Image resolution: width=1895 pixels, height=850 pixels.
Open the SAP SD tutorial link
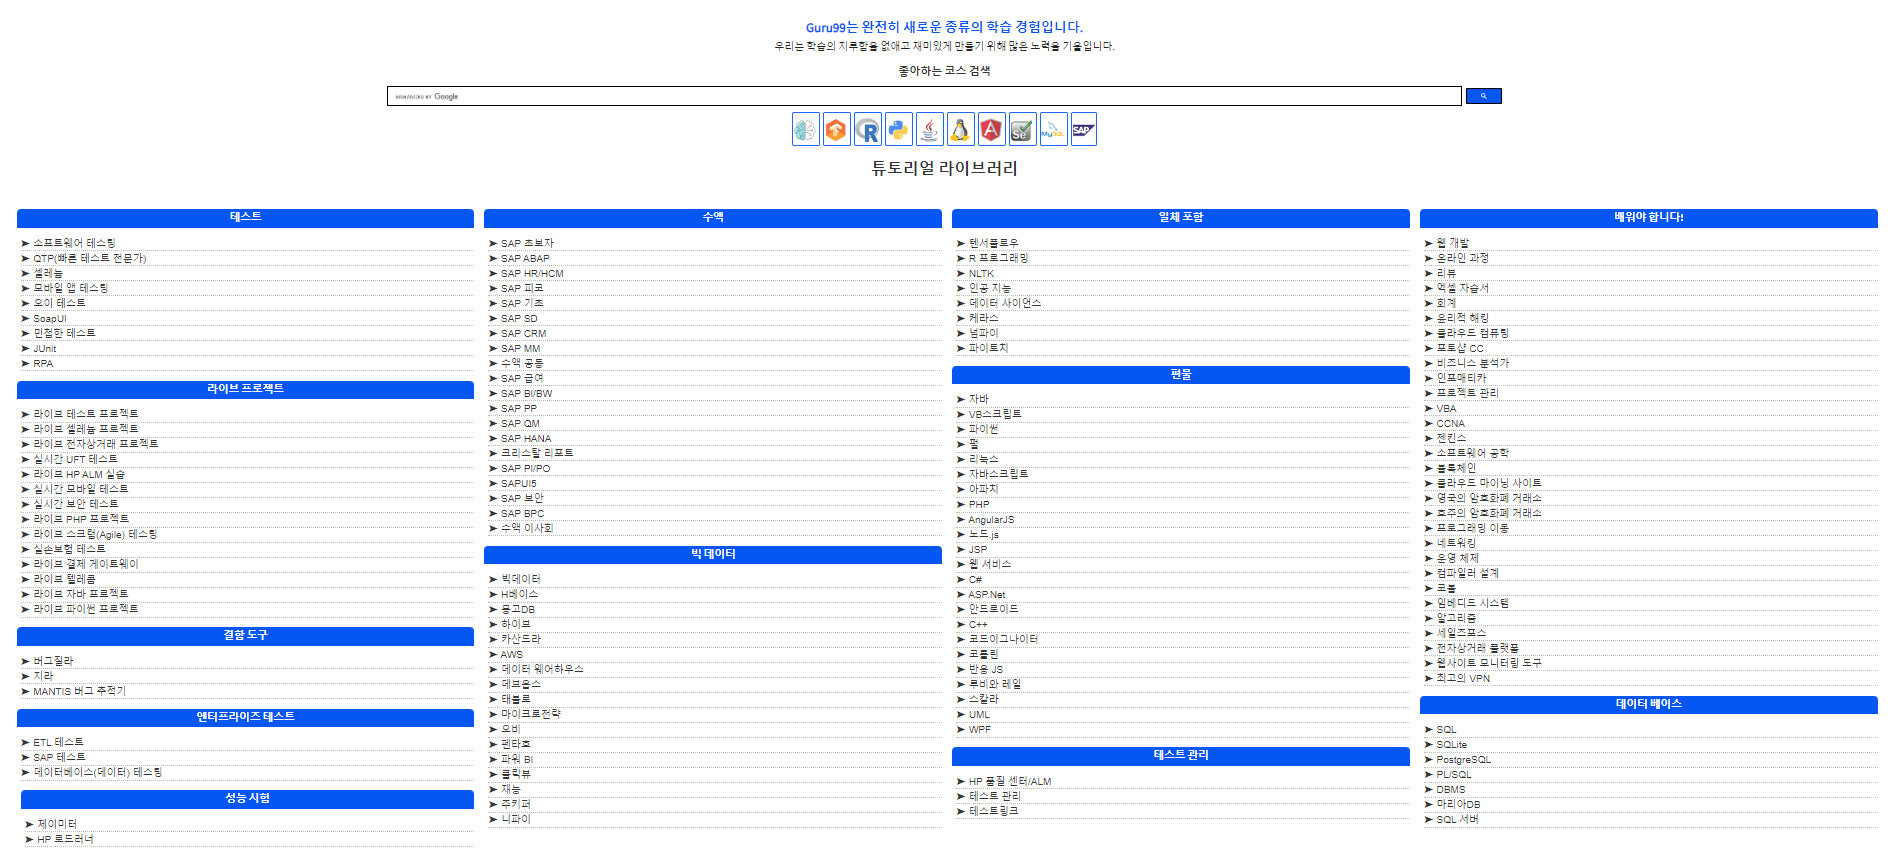(x=519, y=318)
